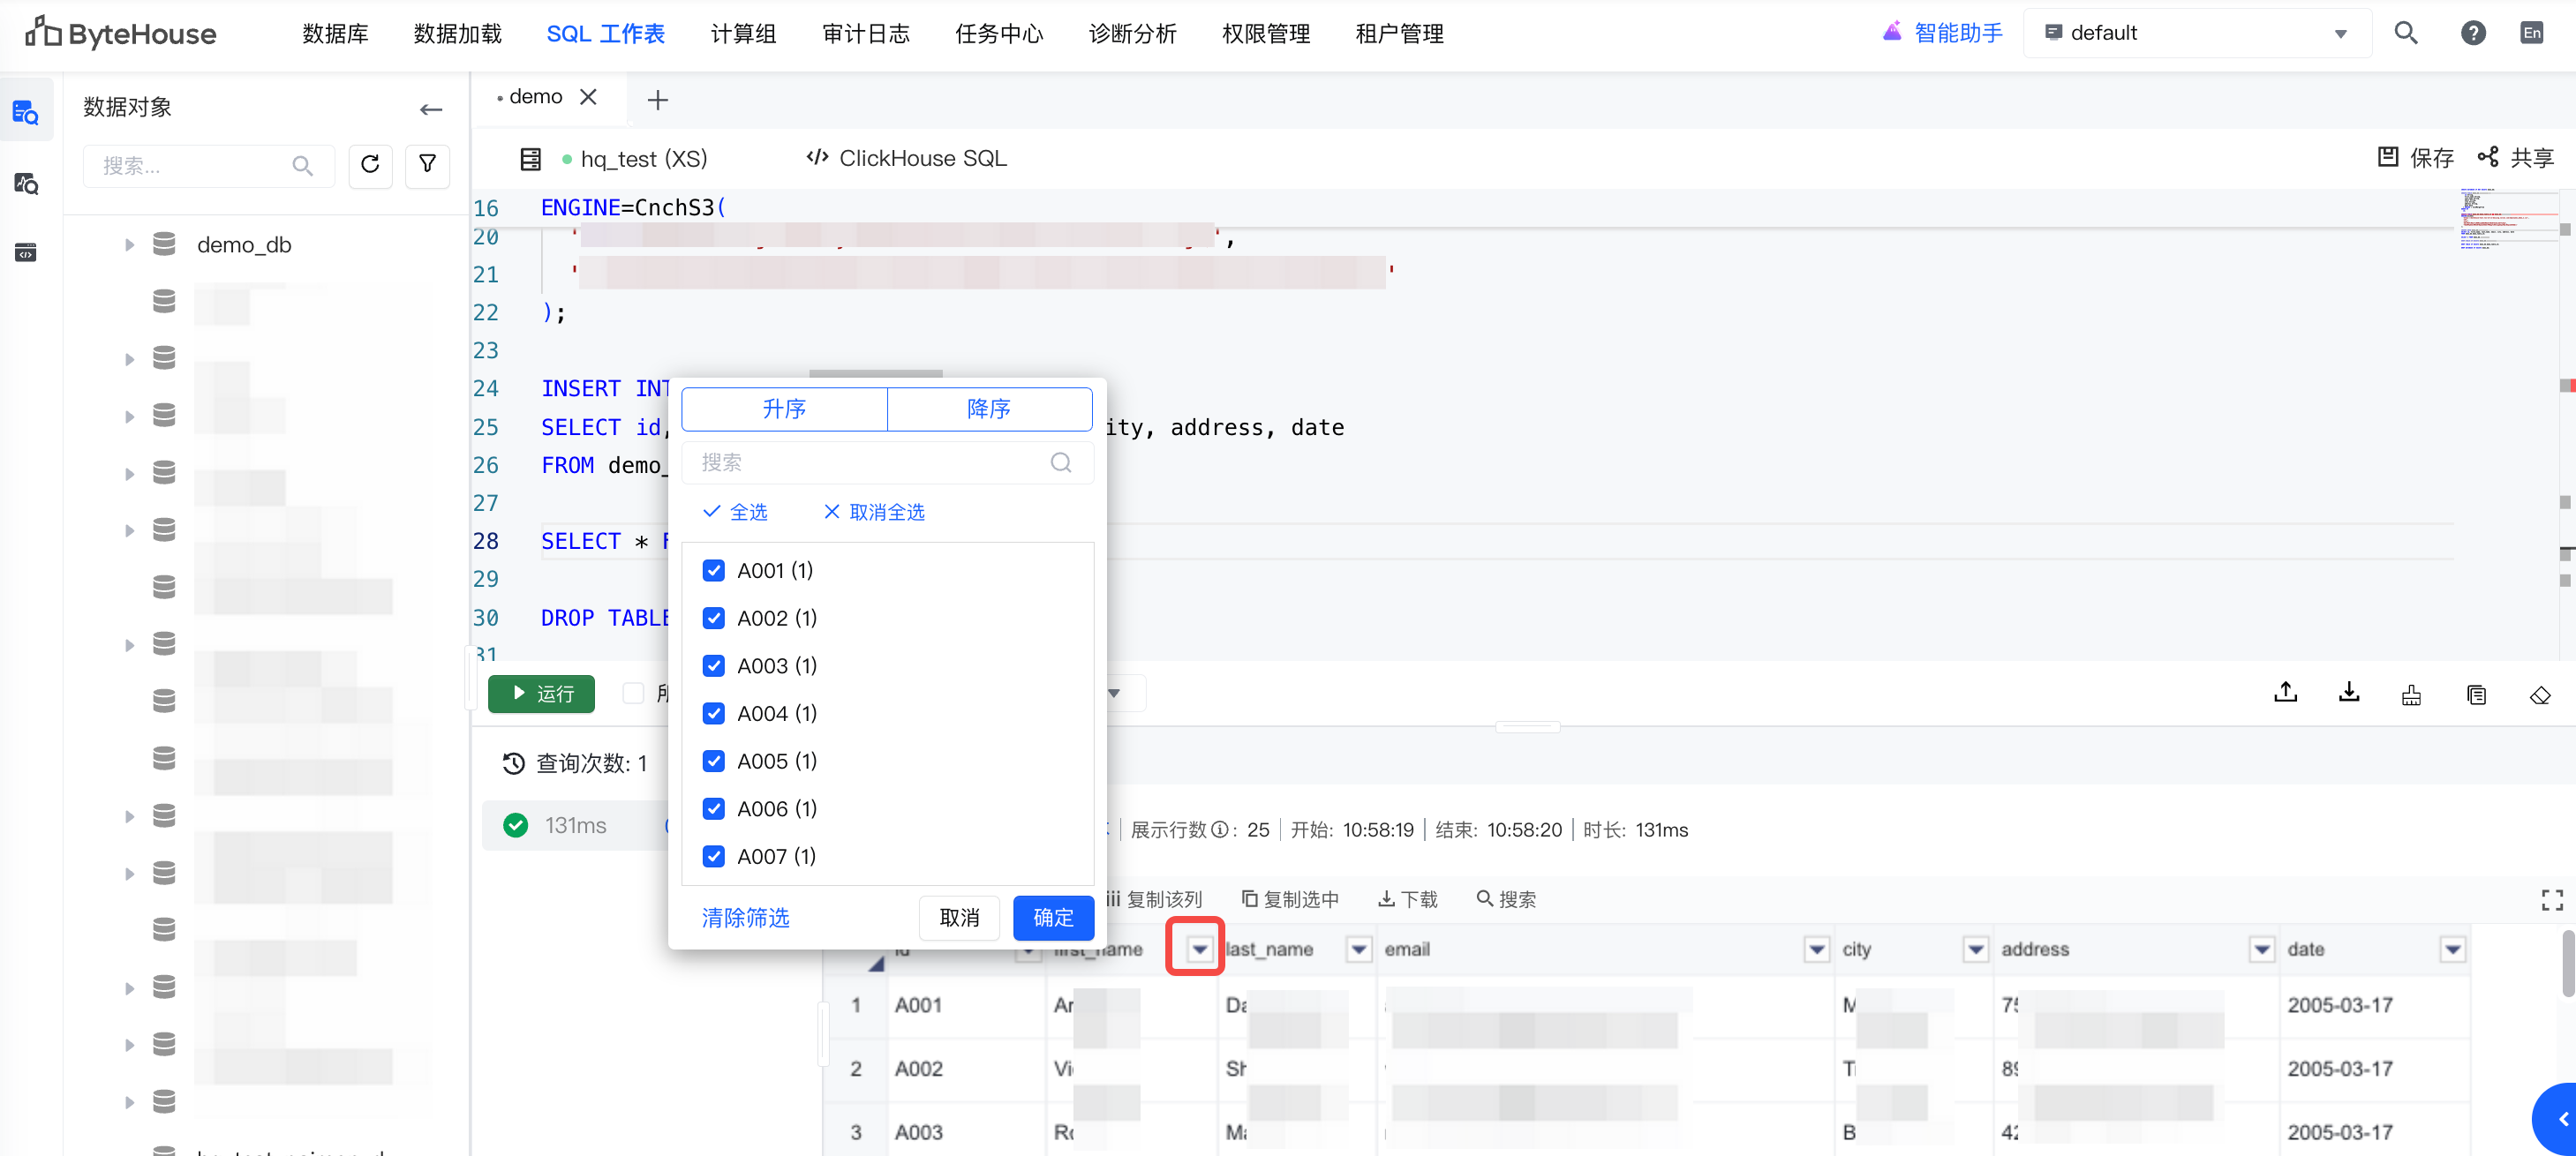Click the eraser clear results icon
Screen dimensions: 2576x1156
click(x=2539, y=695)
